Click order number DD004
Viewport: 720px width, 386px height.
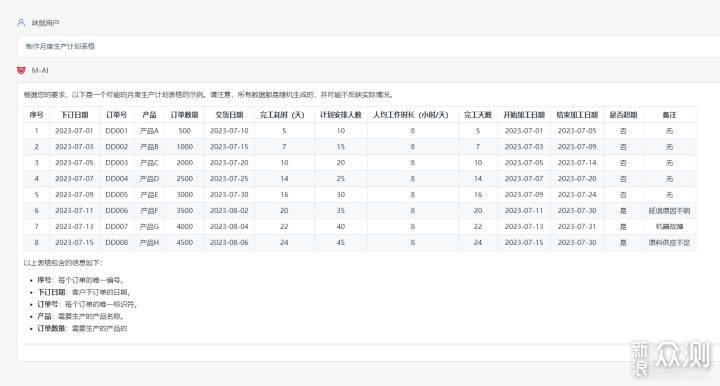[x=117, y=179]
